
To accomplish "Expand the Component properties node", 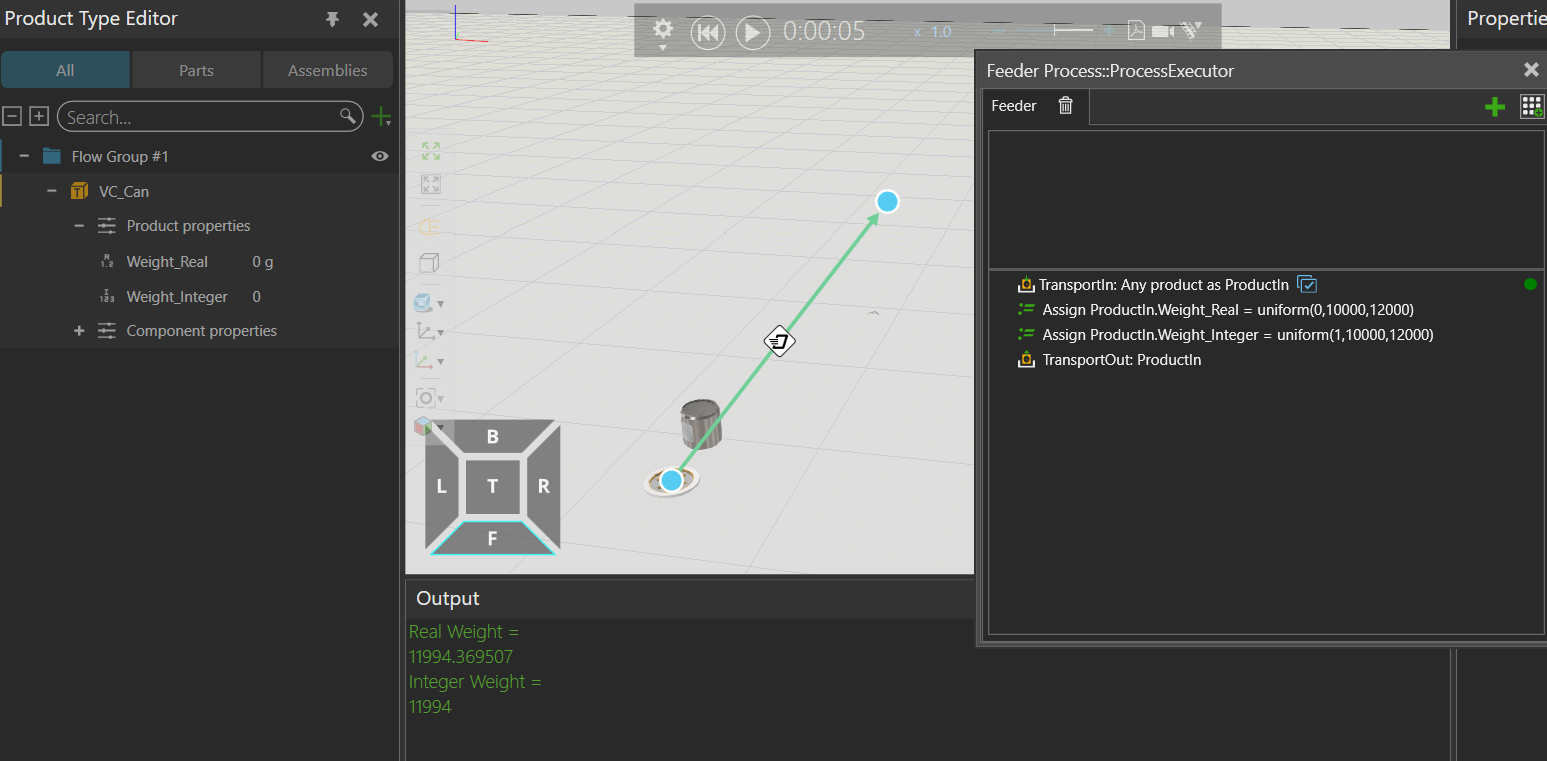I will 79,331.
